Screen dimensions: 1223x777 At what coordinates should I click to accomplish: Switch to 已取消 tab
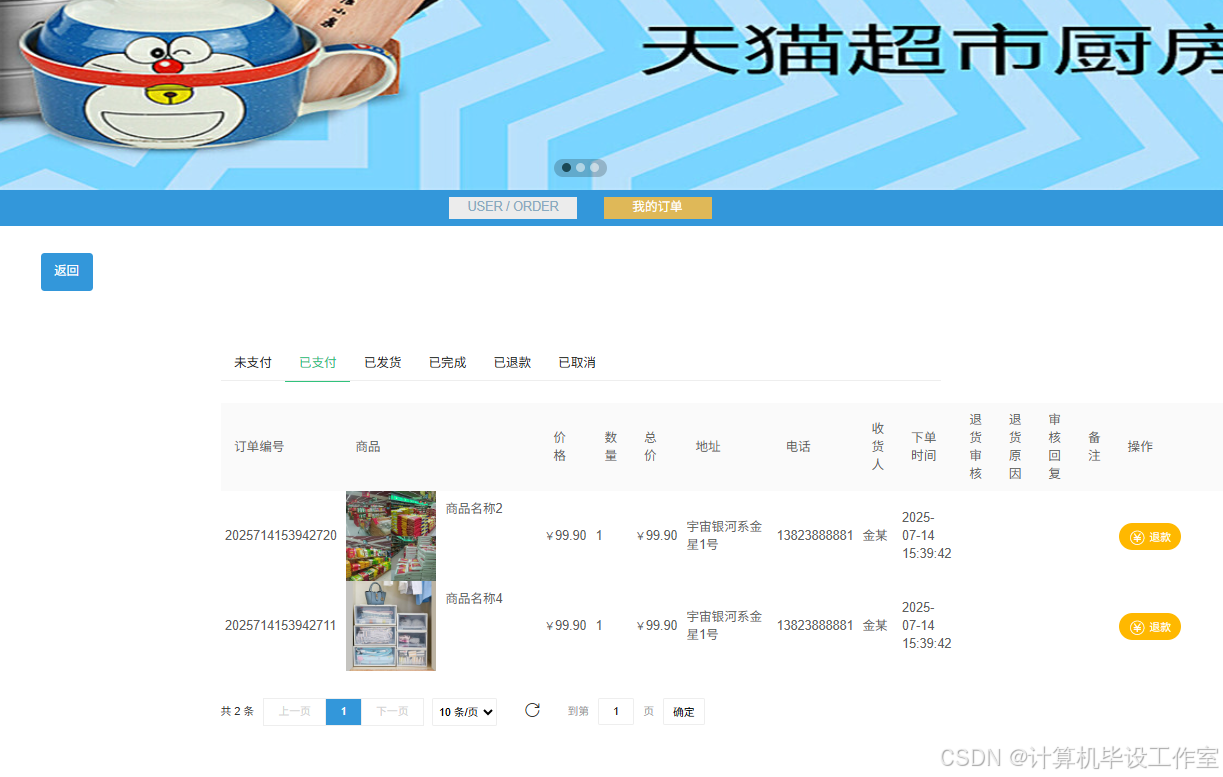pyautogui.click(x=577, y=362)
